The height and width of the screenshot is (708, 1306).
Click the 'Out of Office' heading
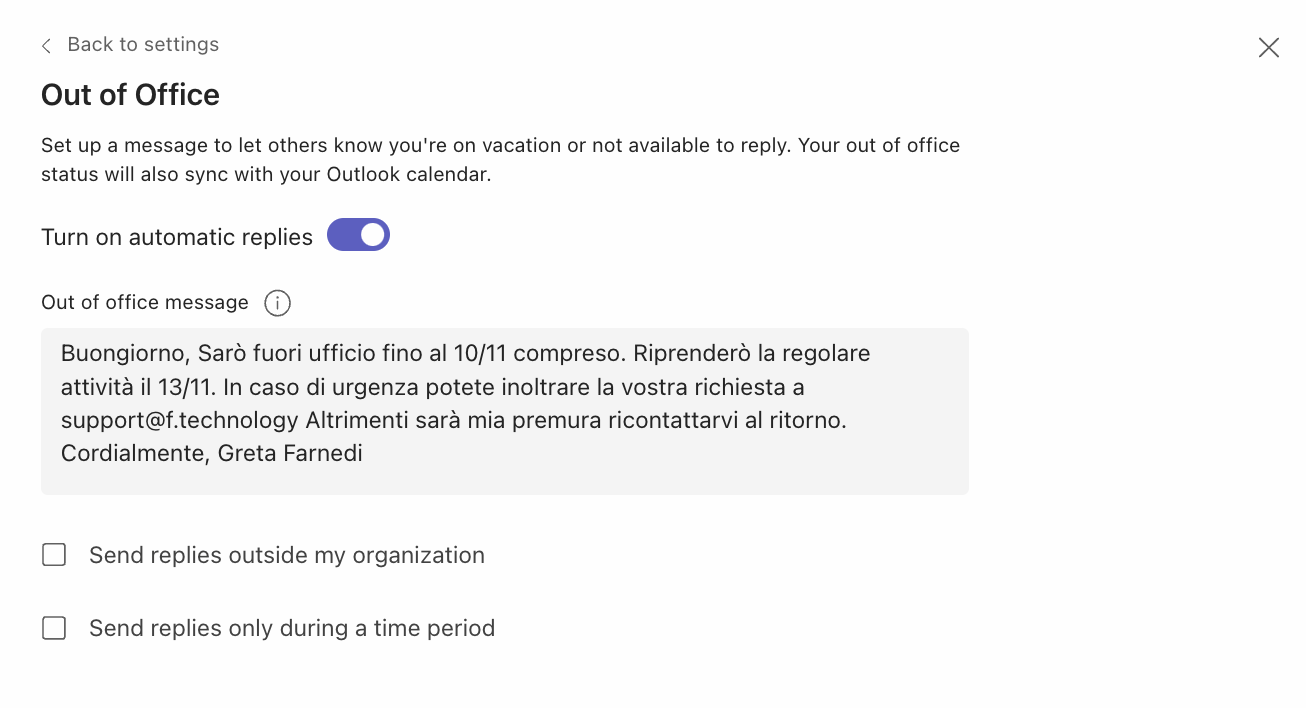(130, 95)
